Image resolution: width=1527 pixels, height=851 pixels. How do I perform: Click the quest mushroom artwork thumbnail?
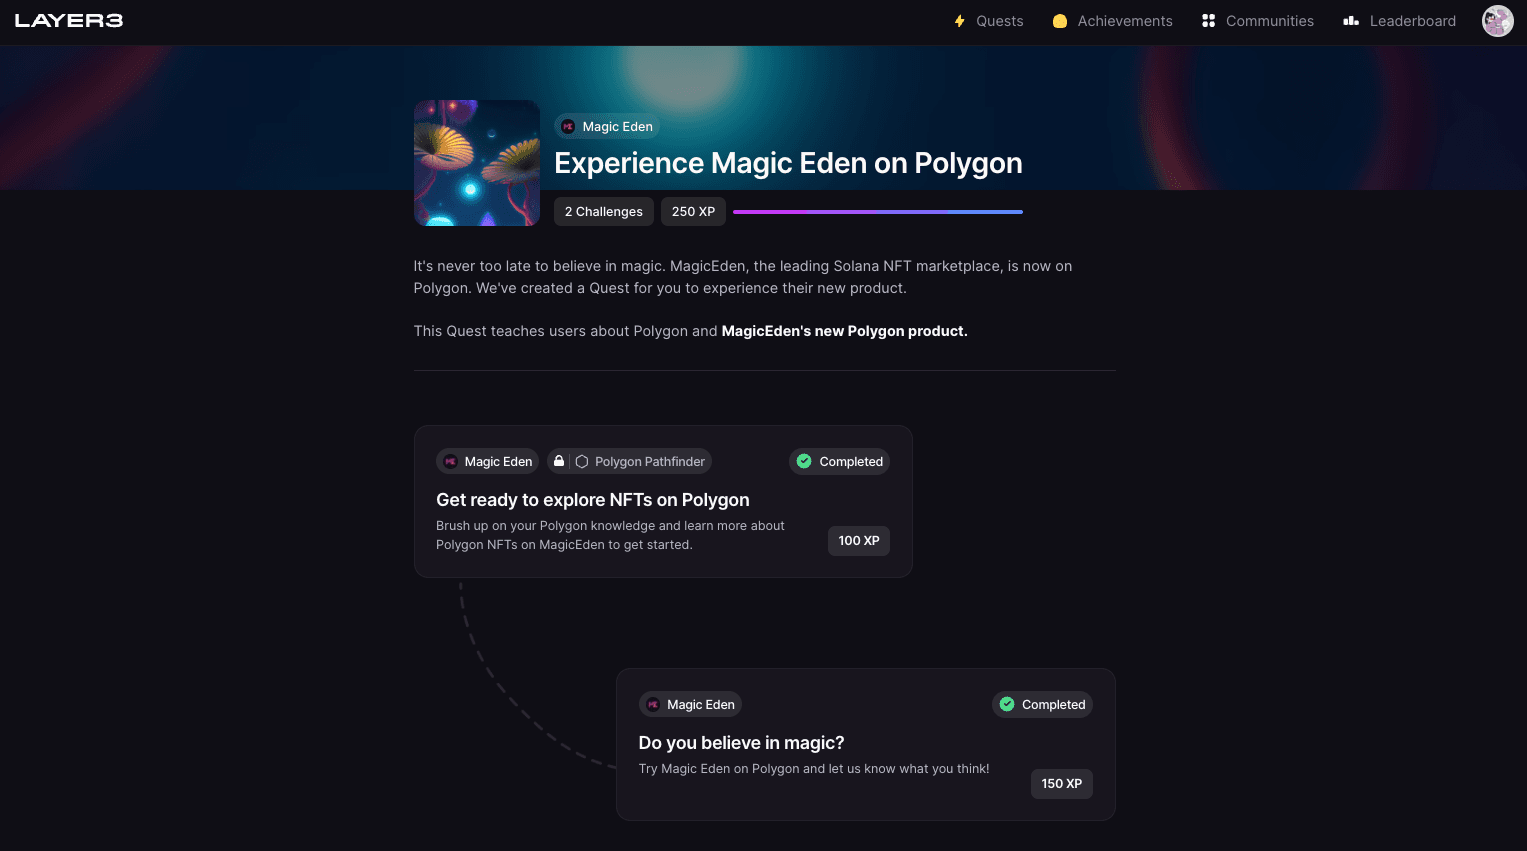pyautogui.click(x=477, y=163)
